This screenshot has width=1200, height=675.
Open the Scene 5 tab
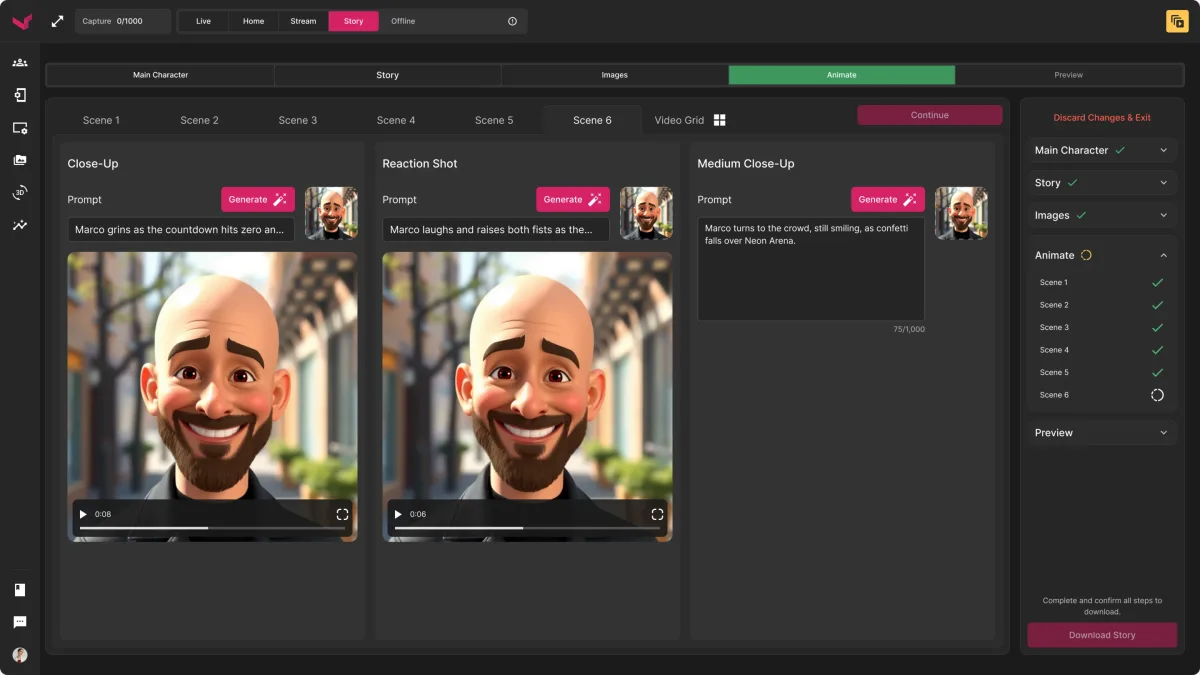[494, 120]
